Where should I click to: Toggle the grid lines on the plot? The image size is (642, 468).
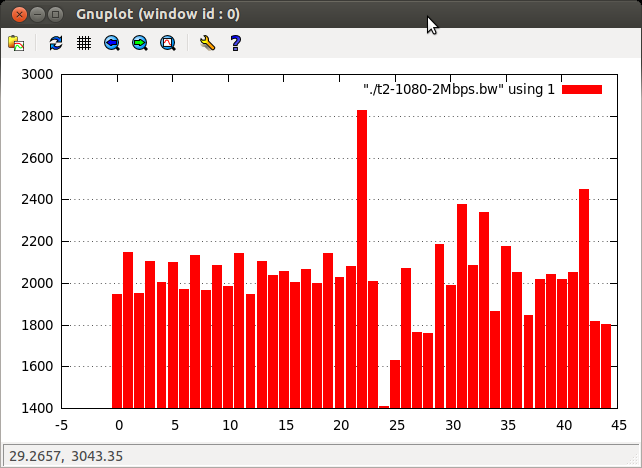click(x=84, y=43)
